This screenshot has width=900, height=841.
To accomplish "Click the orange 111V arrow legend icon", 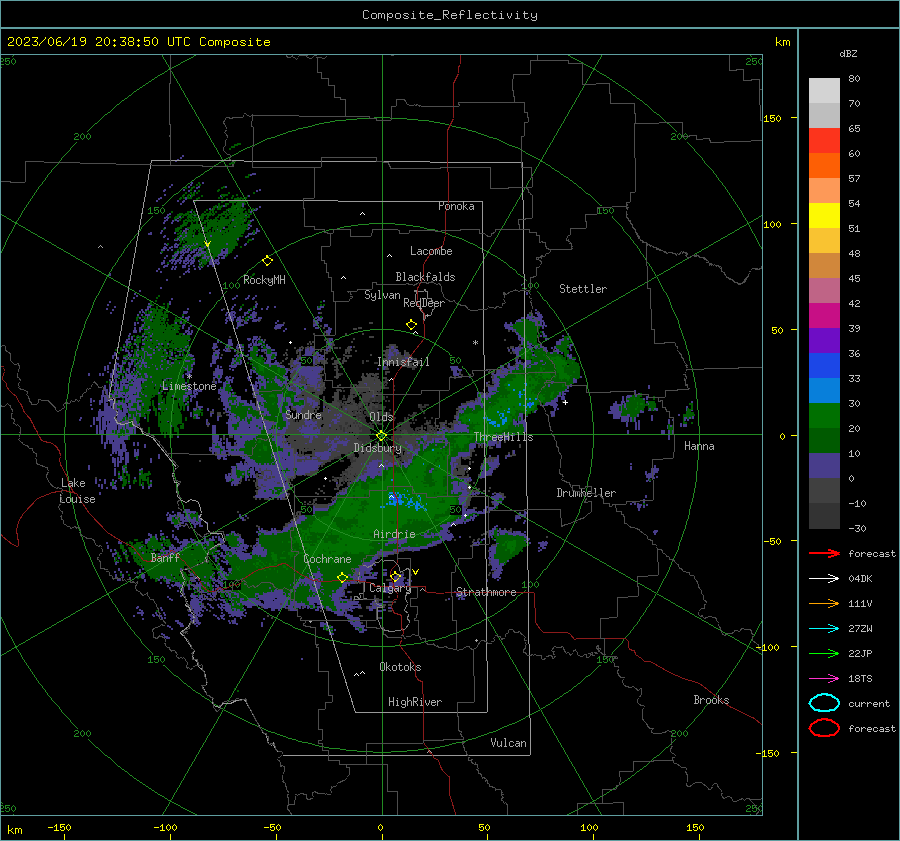I will tap(824, 603).
